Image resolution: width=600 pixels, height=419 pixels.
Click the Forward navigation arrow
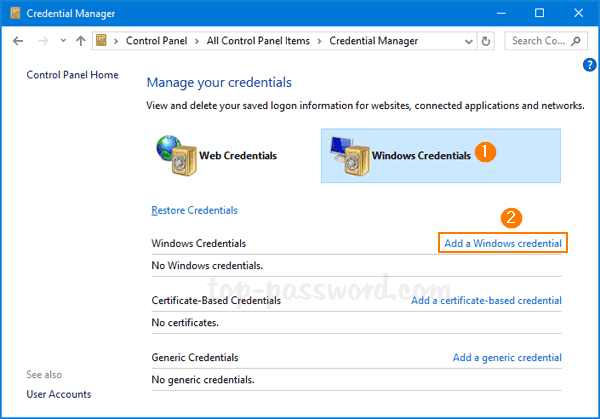(42, 41)
